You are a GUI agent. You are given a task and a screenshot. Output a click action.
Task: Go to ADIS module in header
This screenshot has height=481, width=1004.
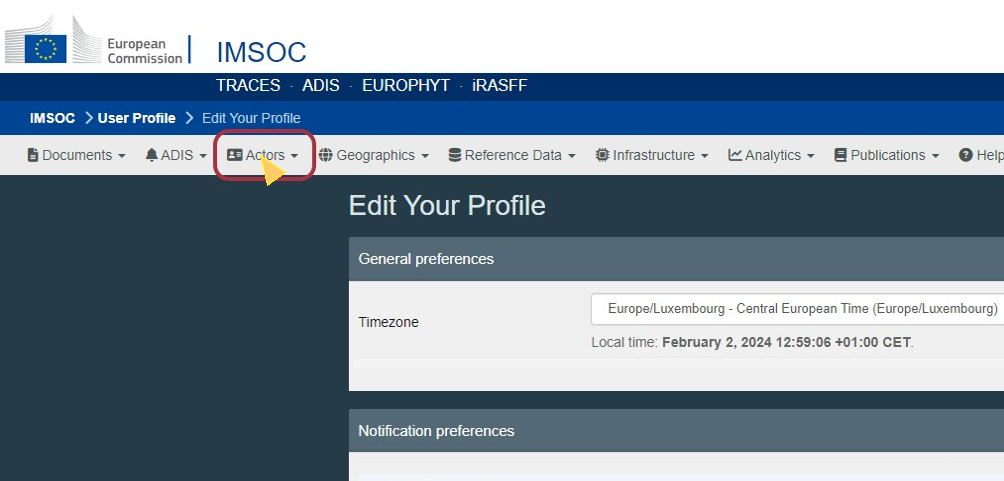click(321, 86)
